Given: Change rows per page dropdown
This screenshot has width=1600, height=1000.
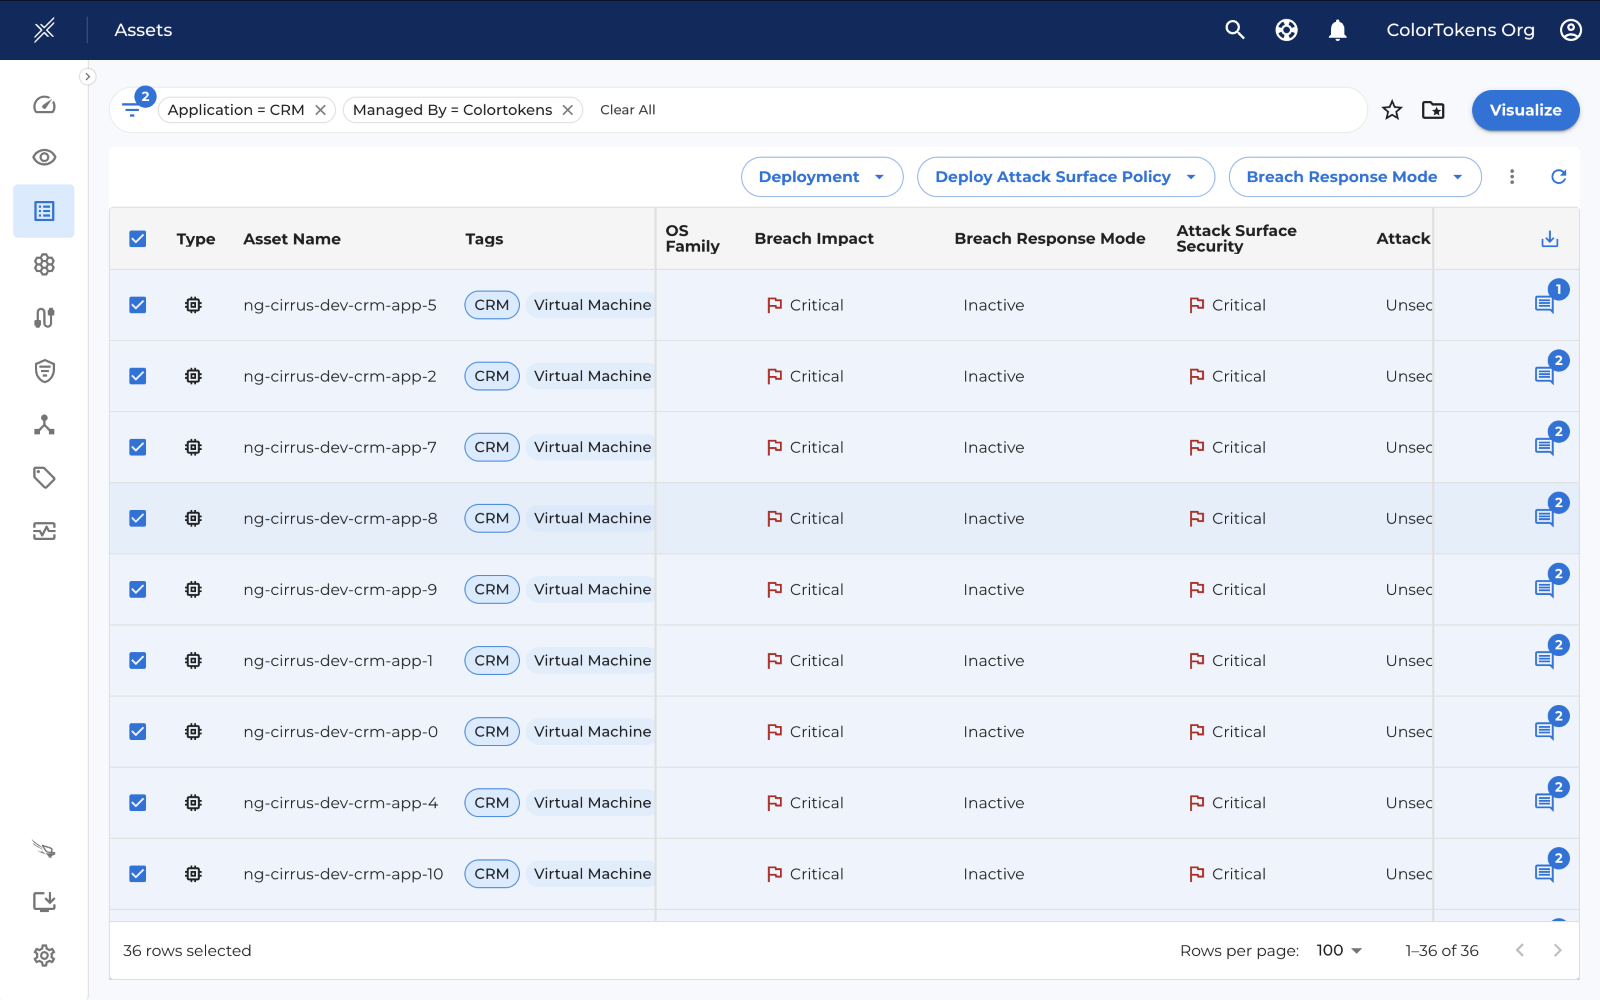Looking at the screenshot, I should pyautogui.click(x=1339, y=950).
